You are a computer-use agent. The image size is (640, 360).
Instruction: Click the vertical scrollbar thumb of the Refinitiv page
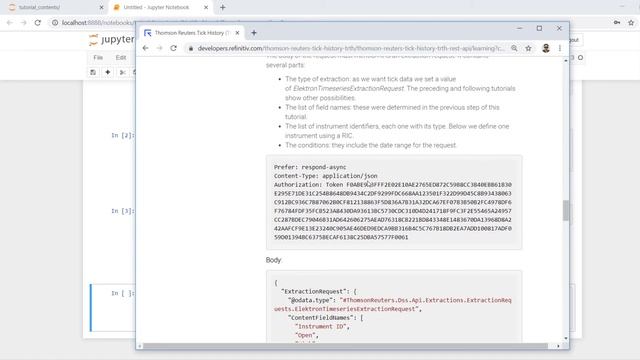coord(566,211)
